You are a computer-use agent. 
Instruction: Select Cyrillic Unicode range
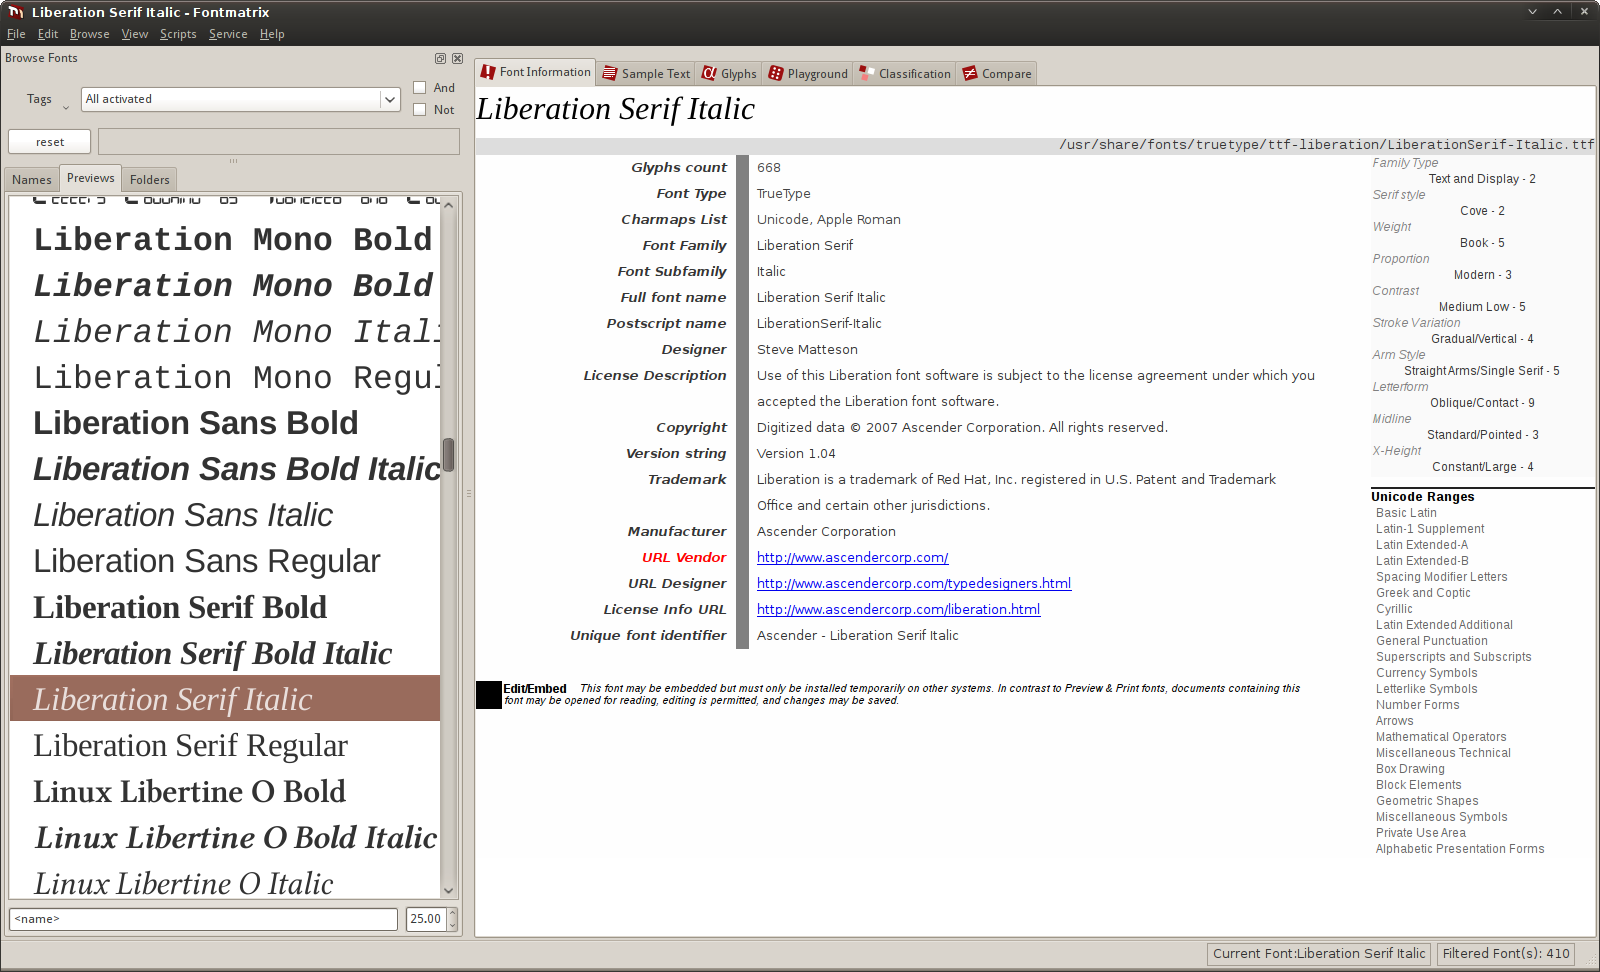coord(1394,609)
